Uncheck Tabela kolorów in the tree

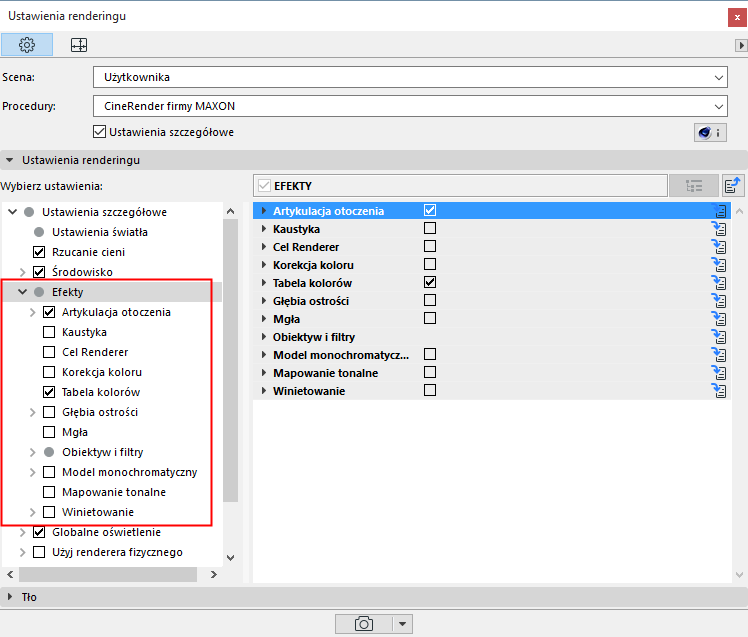point(49,392)
